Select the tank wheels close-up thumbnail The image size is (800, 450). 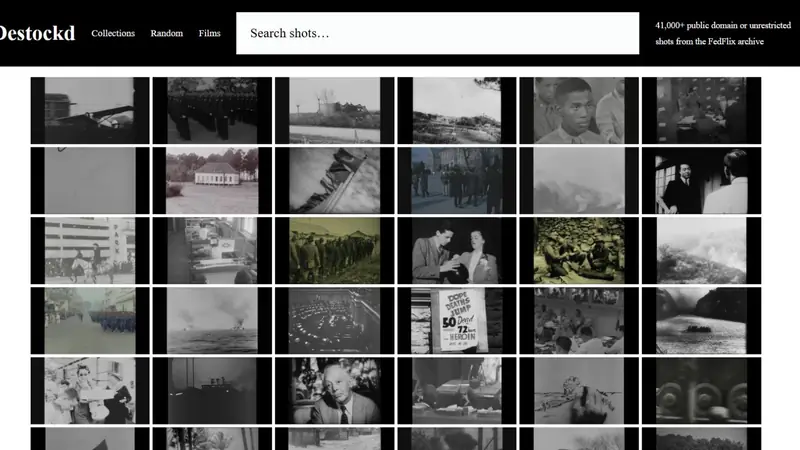coord(702,391)
